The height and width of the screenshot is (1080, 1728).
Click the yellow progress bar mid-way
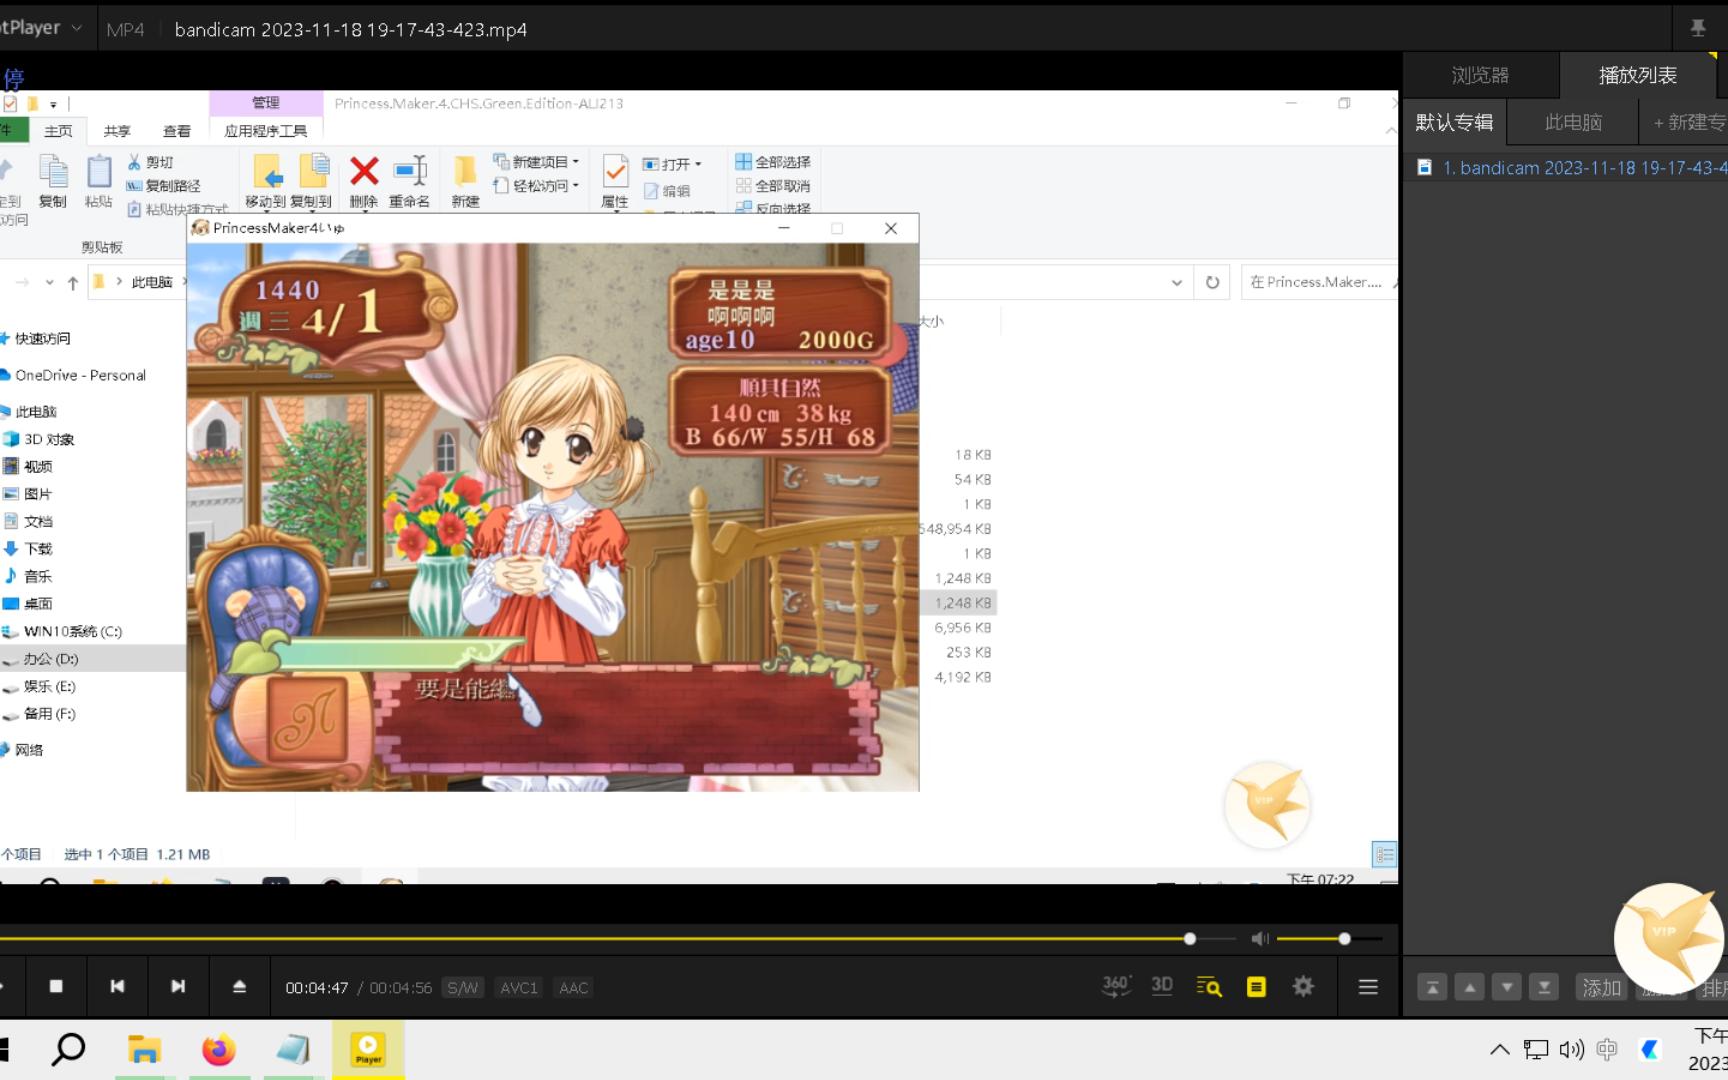pos(595,938)
